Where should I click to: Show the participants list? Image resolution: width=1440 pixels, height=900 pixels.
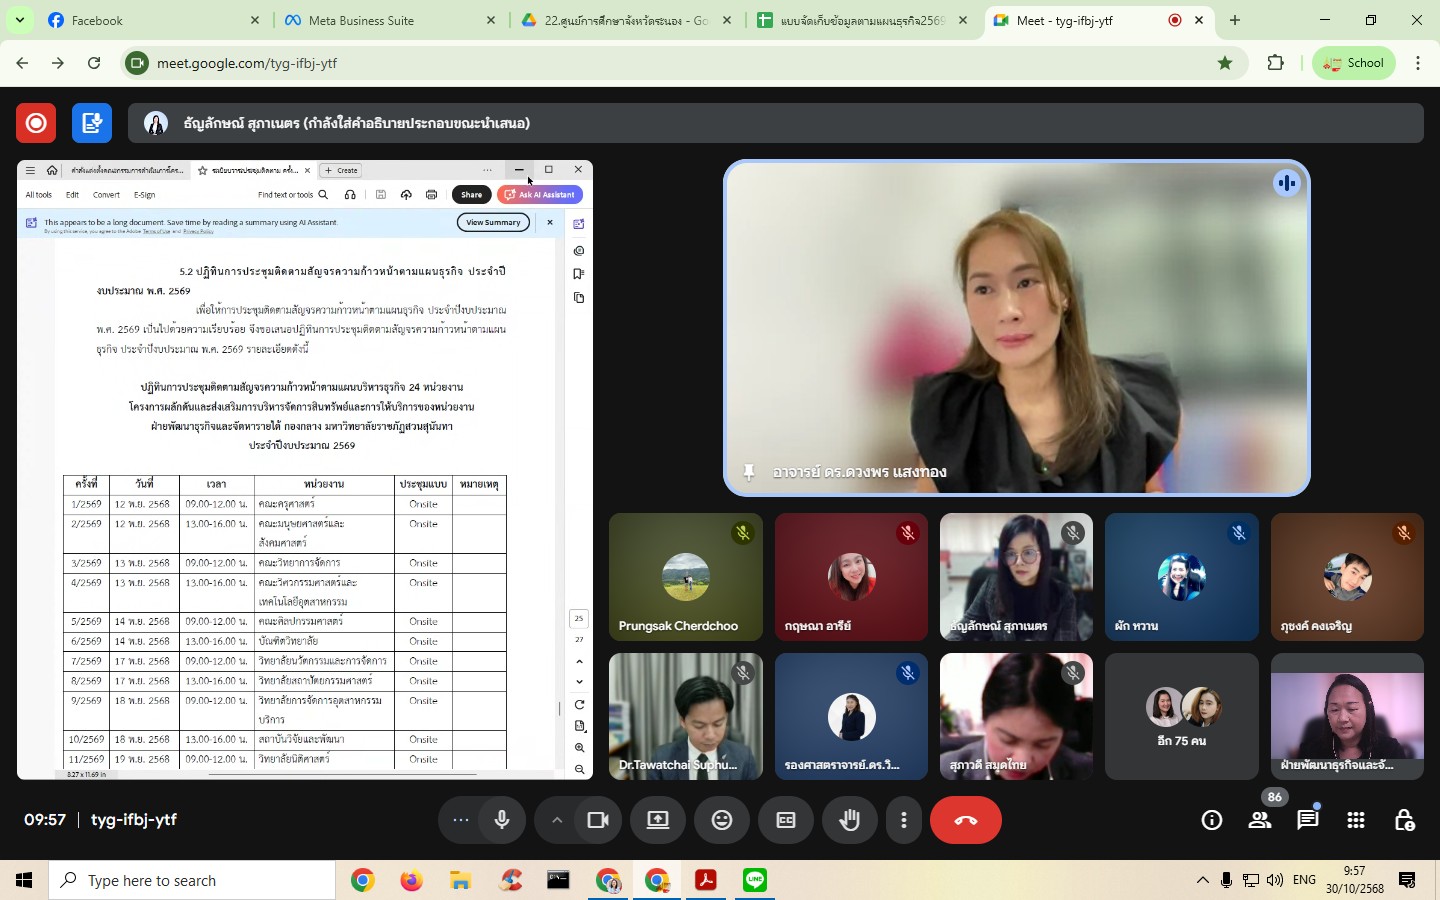coord(1260,820)
